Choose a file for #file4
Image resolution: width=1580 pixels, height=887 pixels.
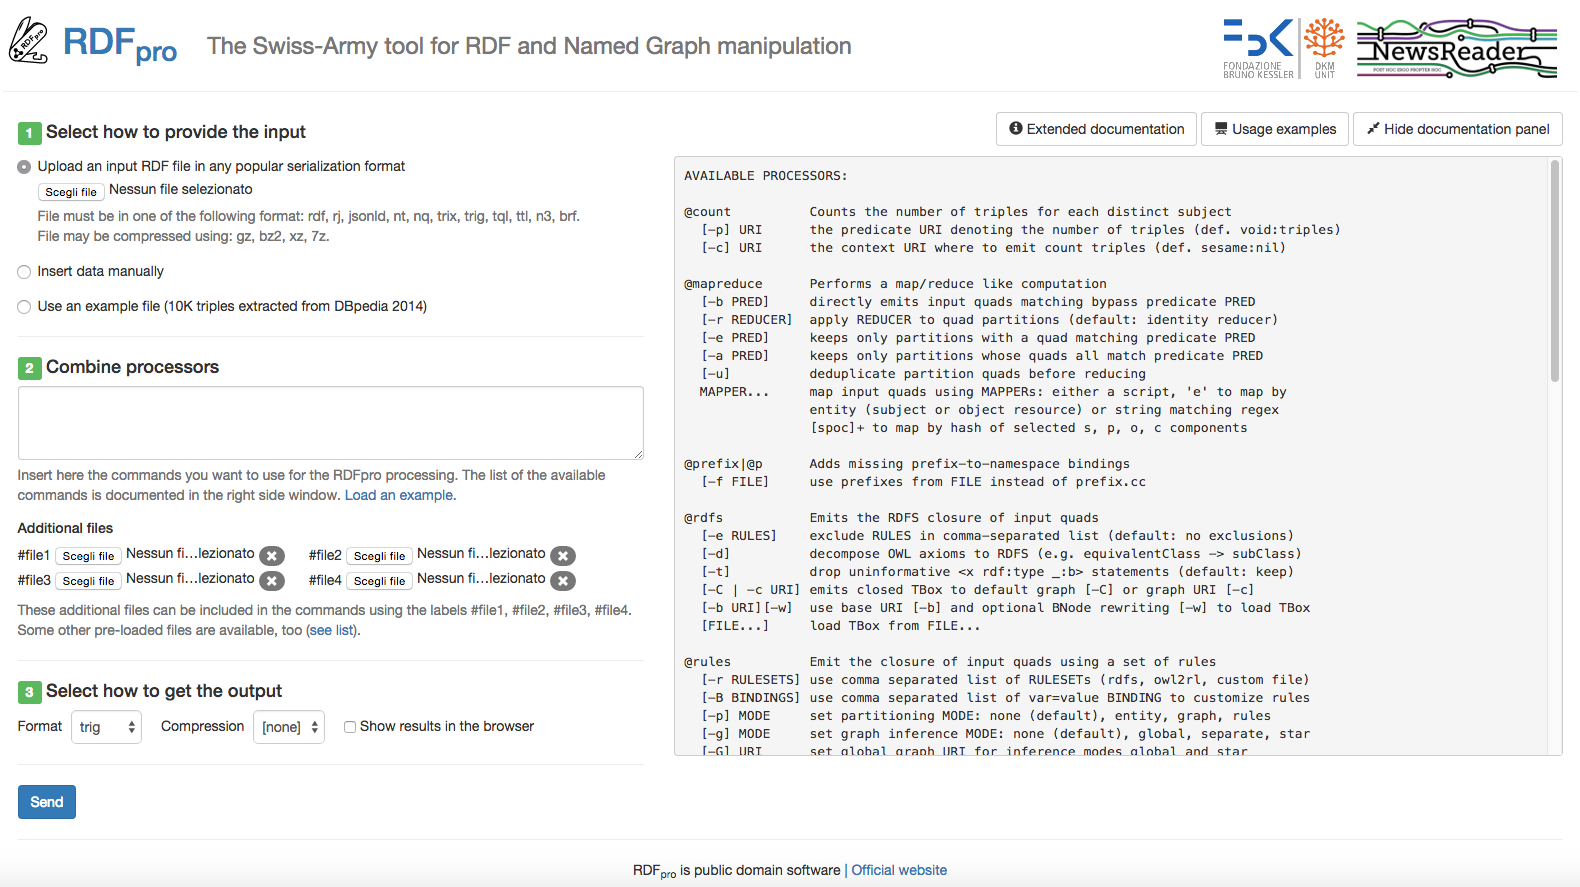379,581
